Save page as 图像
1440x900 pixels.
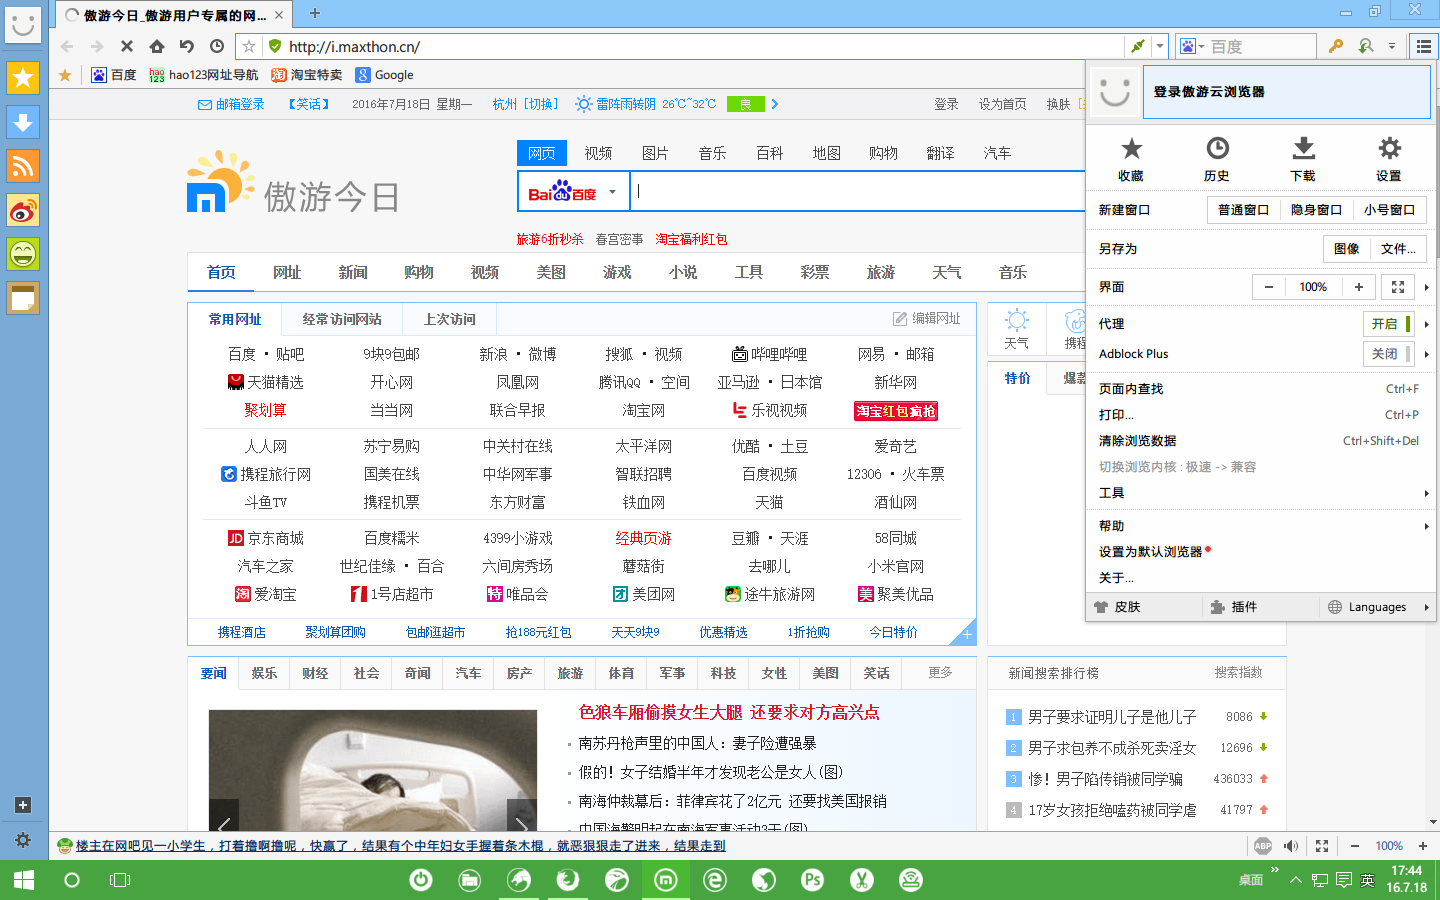pyautogui.click(x=1346, y=249)
